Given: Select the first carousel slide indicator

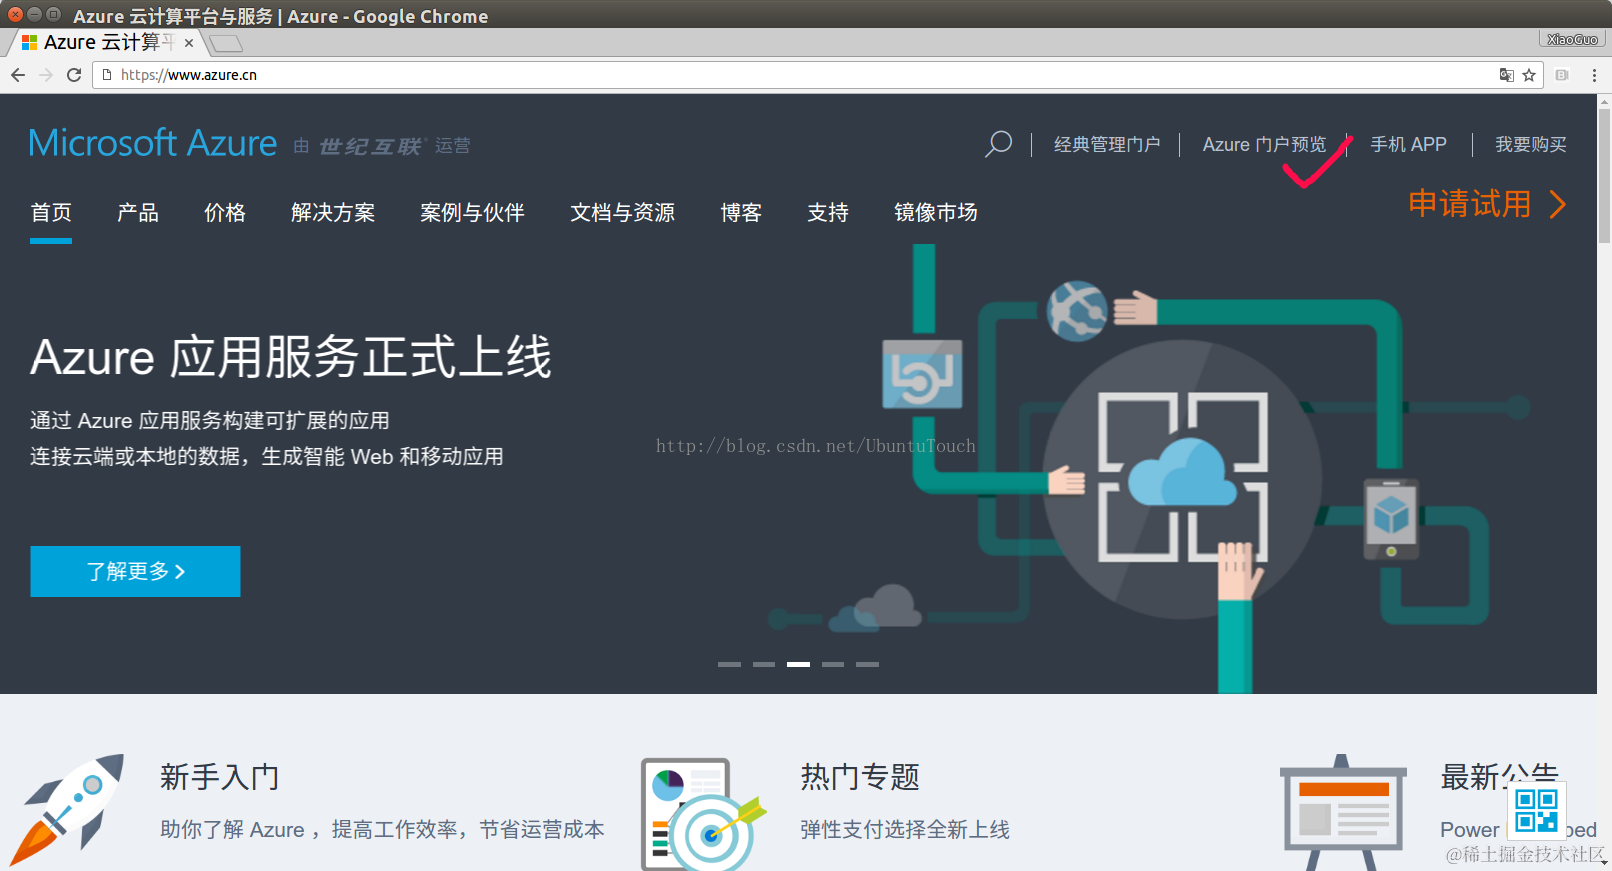Looking at the screenshot, I should tap(729, 664).
